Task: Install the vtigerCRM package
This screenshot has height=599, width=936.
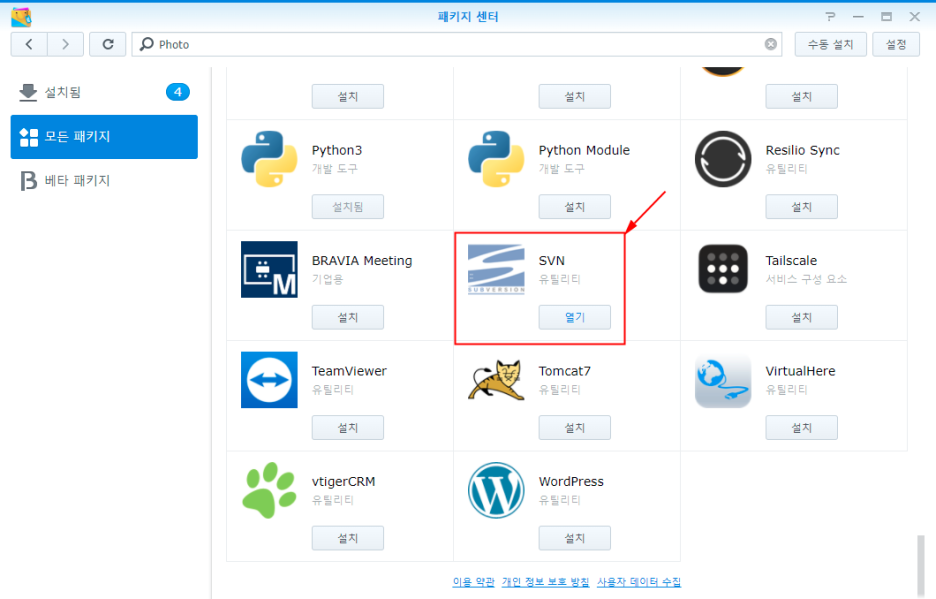Action: click(347, 538)
